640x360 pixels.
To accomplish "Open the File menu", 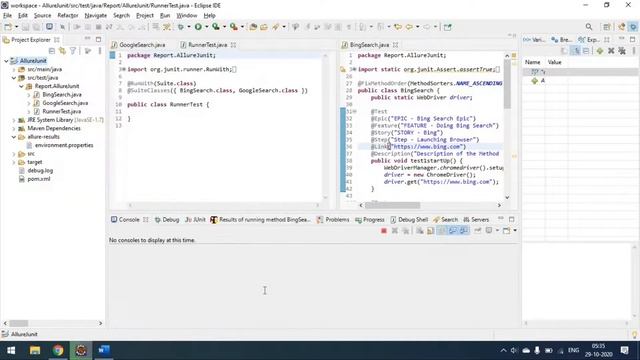I will click(x=7, y=16).
